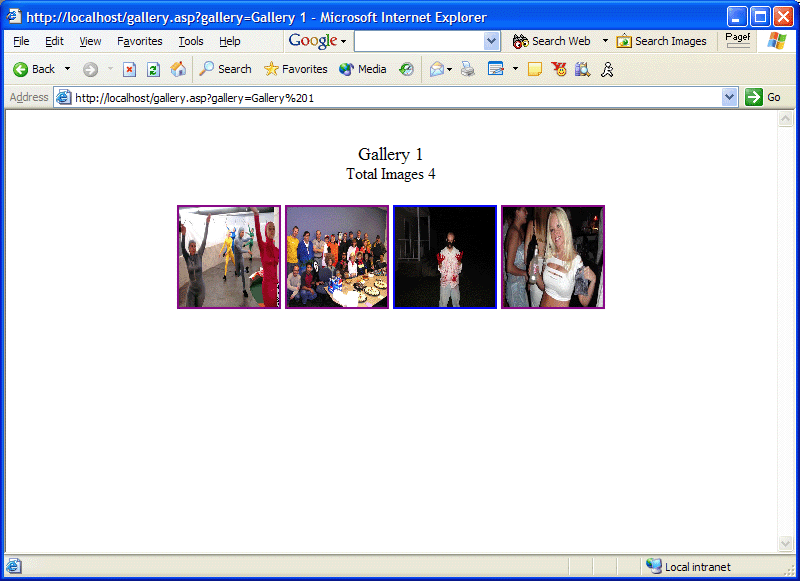Open the Search Web options dropdown arrow
800x581 pixels.
[605, 41]
